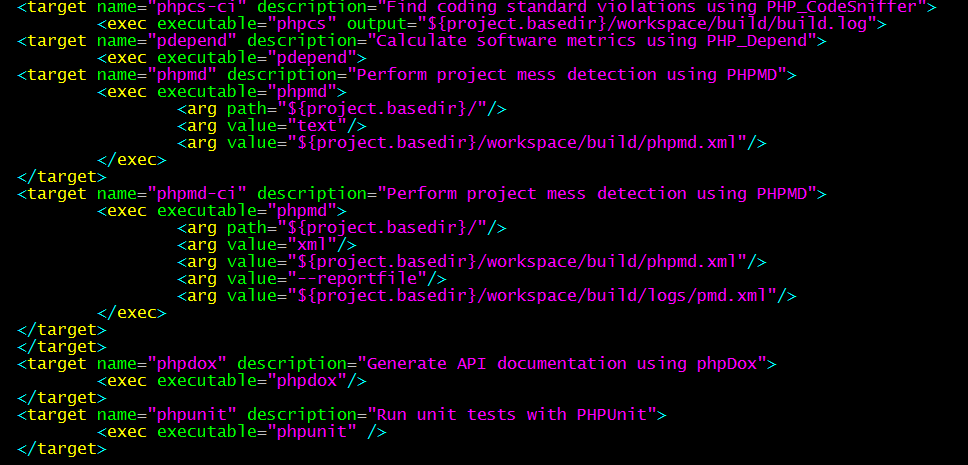968x465 pixels.
Task: Select the description "Run unit tests with PHPUnit"
Action: (x=512, y=414)
